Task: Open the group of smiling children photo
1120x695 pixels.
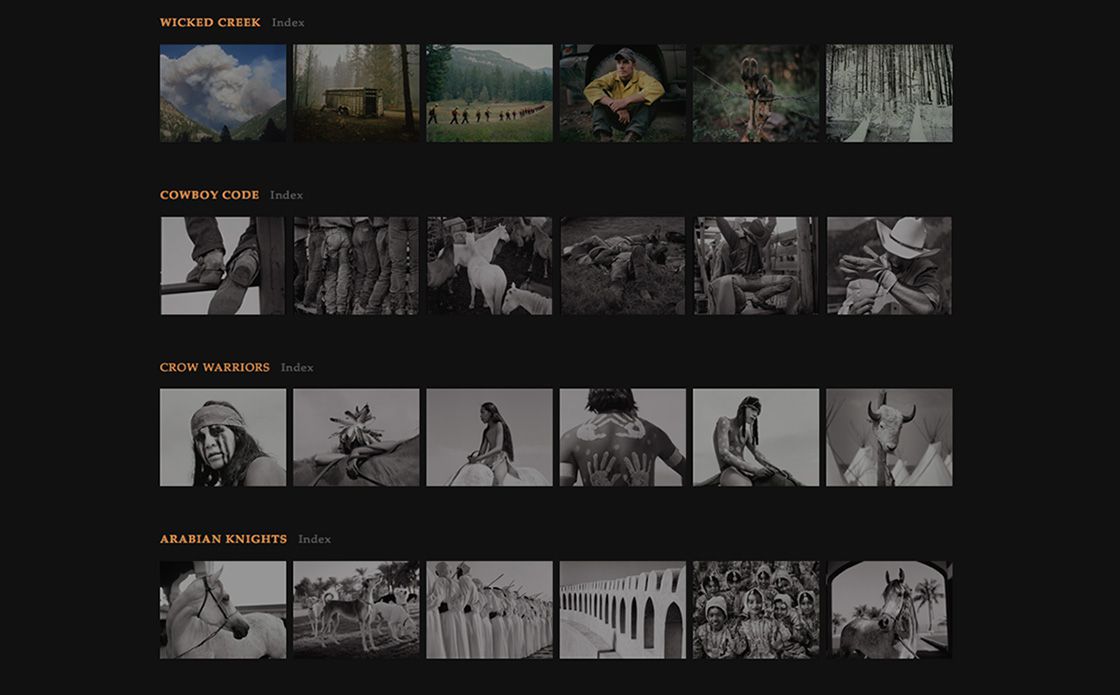Action: [x=756, y=609]
